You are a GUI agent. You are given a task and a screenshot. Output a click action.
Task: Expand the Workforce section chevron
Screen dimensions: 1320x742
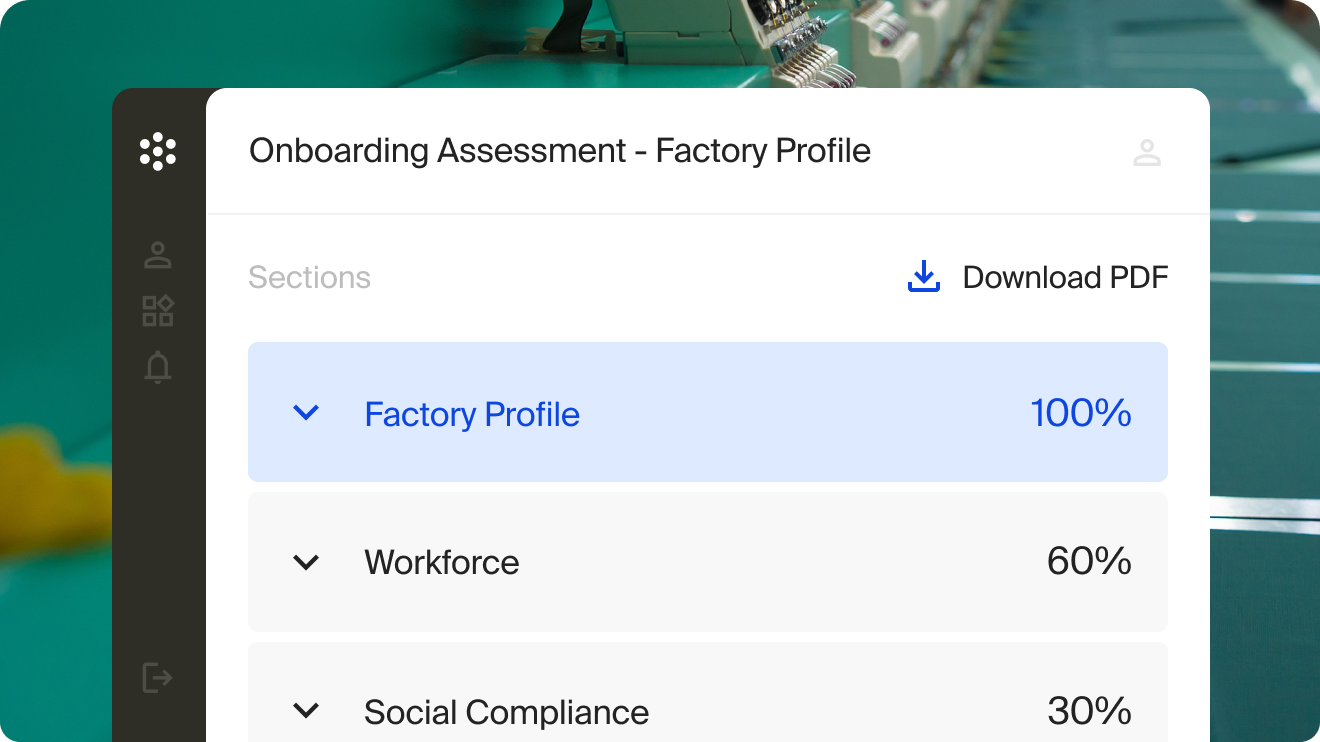click(306, 563)
